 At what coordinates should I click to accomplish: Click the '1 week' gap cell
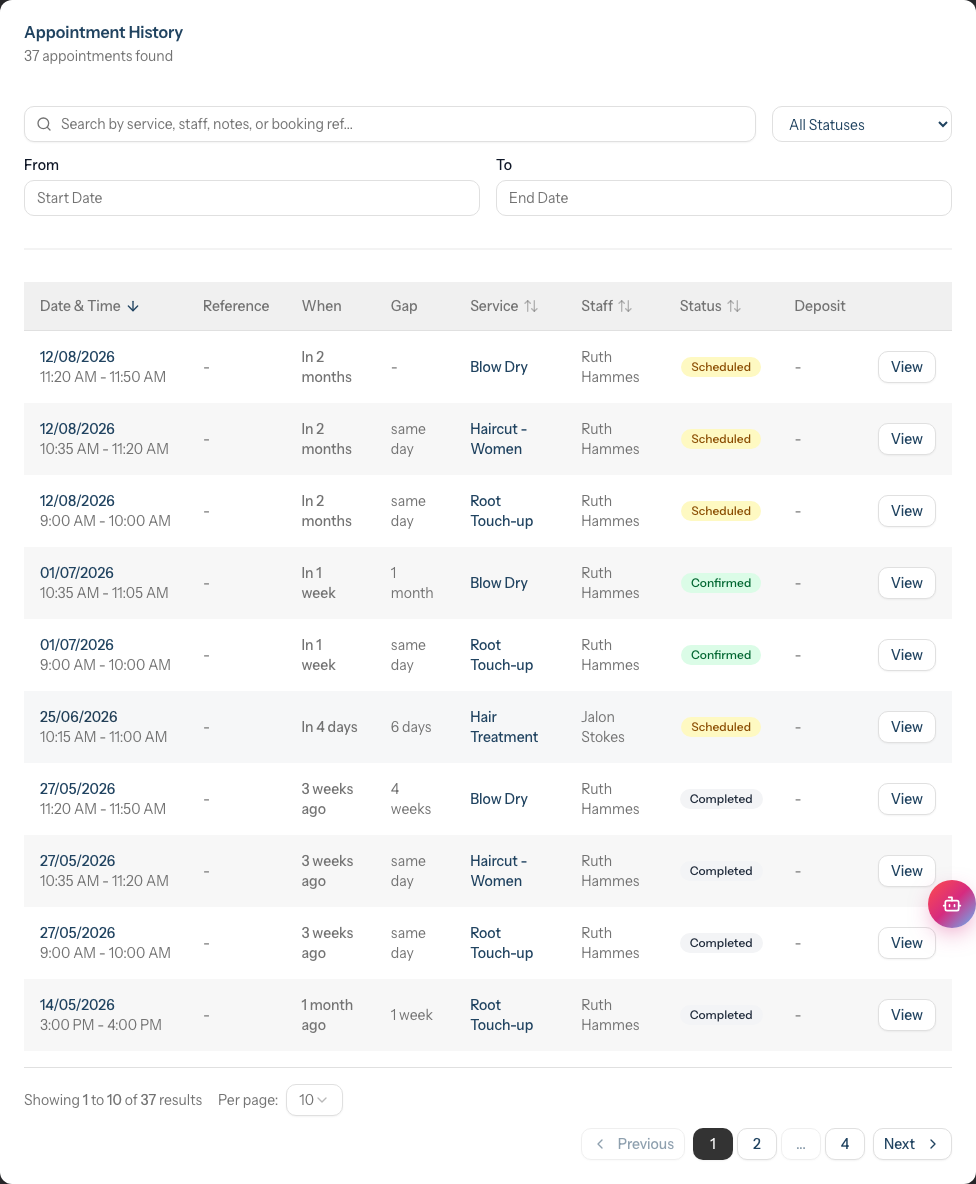(x=411, y=1015)
